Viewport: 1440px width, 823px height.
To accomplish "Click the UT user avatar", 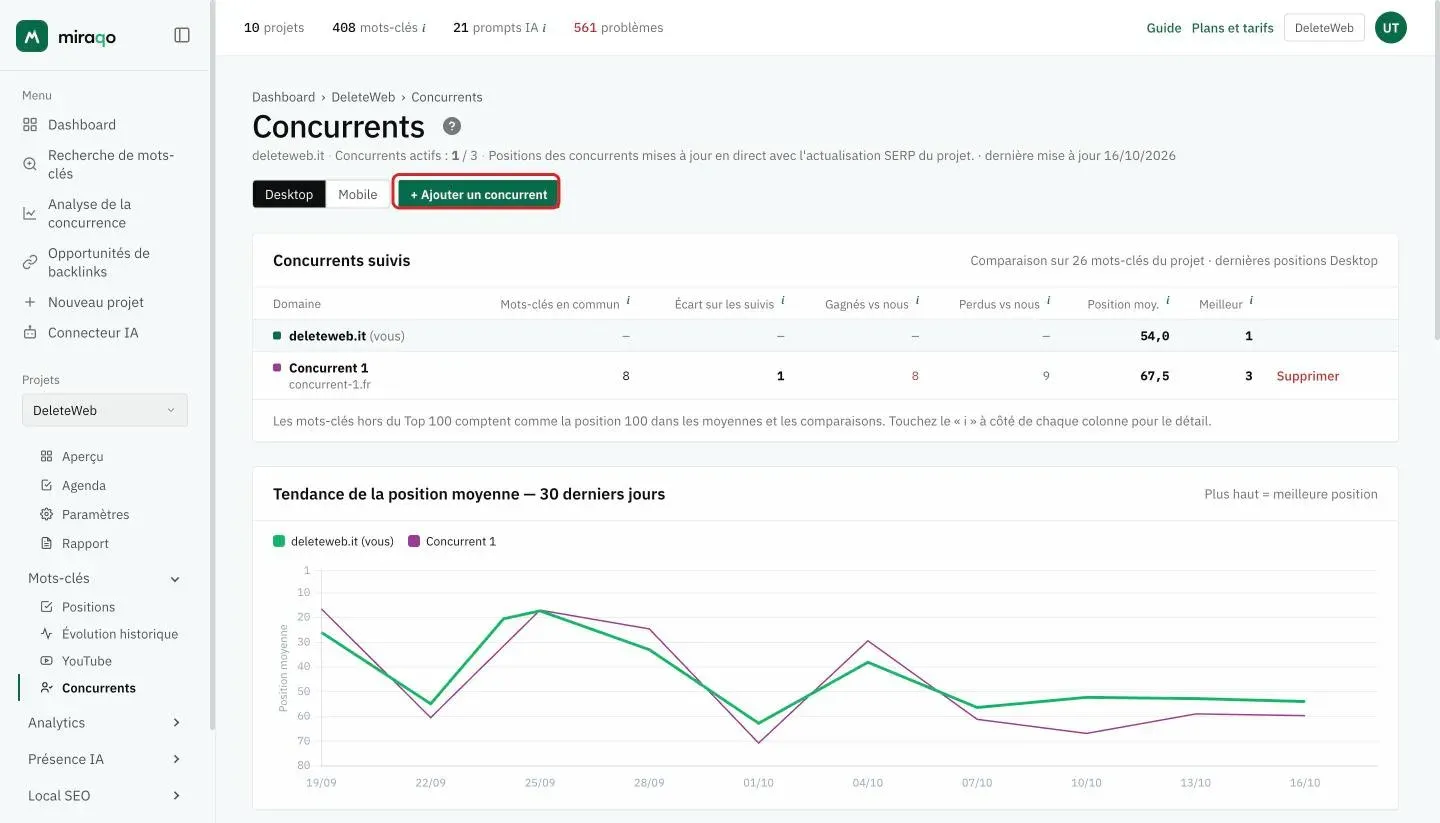I will click(x=1390, y=28).
